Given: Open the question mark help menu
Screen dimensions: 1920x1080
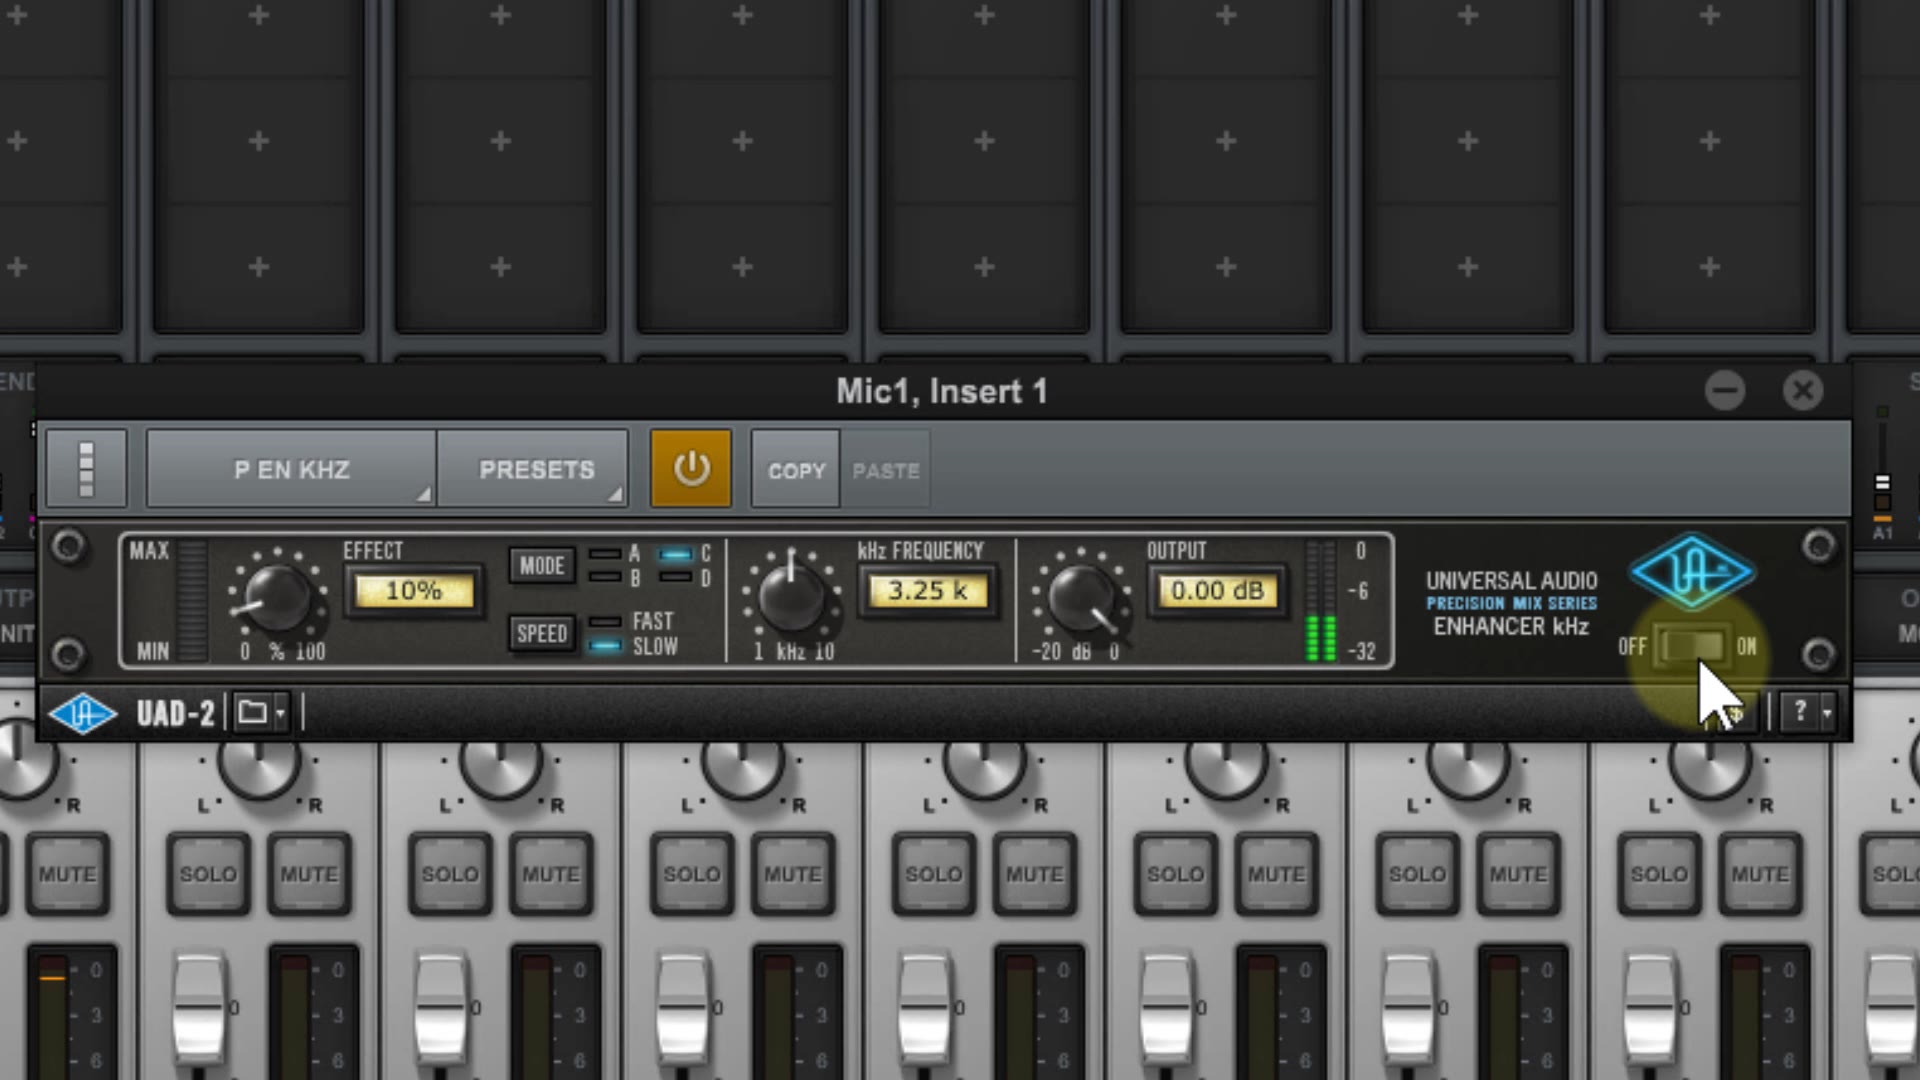Looking at the screenshot, I should pyautogui.click(x=1801, y=712).
